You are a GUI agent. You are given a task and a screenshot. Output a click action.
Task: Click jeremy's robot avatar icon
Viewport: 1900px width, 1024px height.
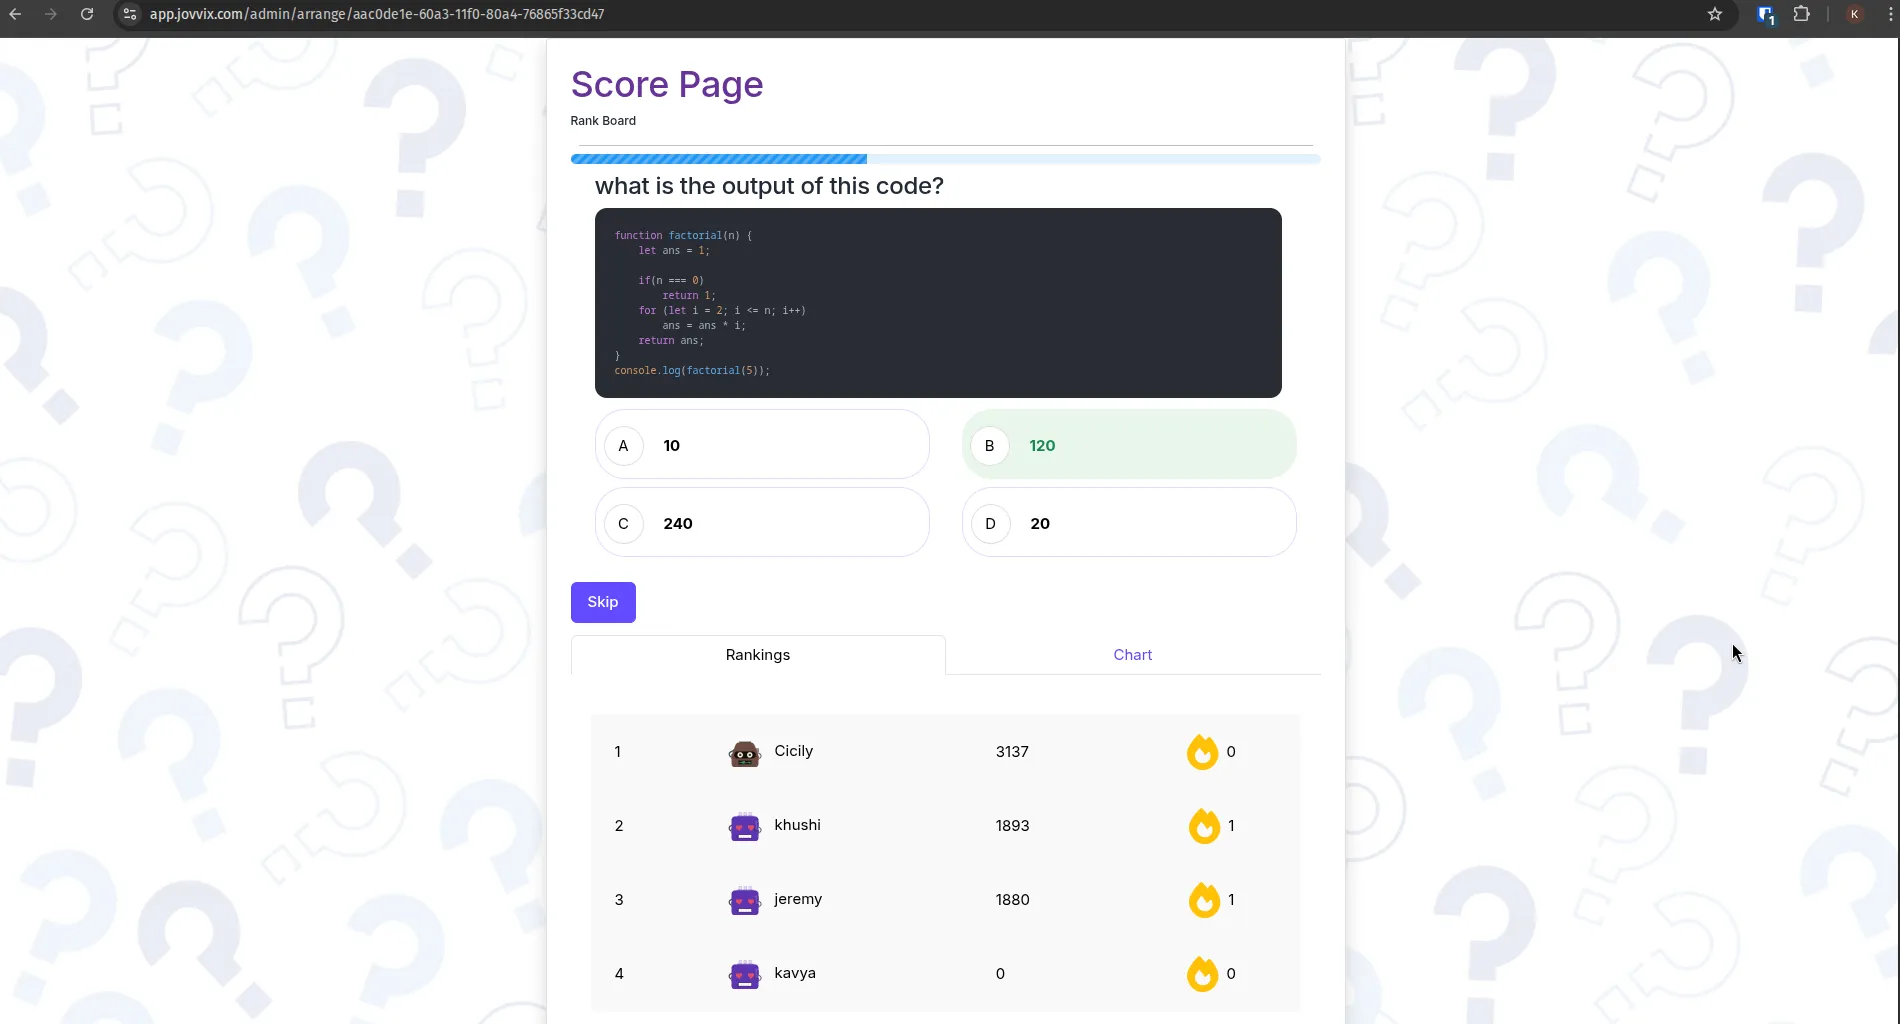[x=744, y=901]
